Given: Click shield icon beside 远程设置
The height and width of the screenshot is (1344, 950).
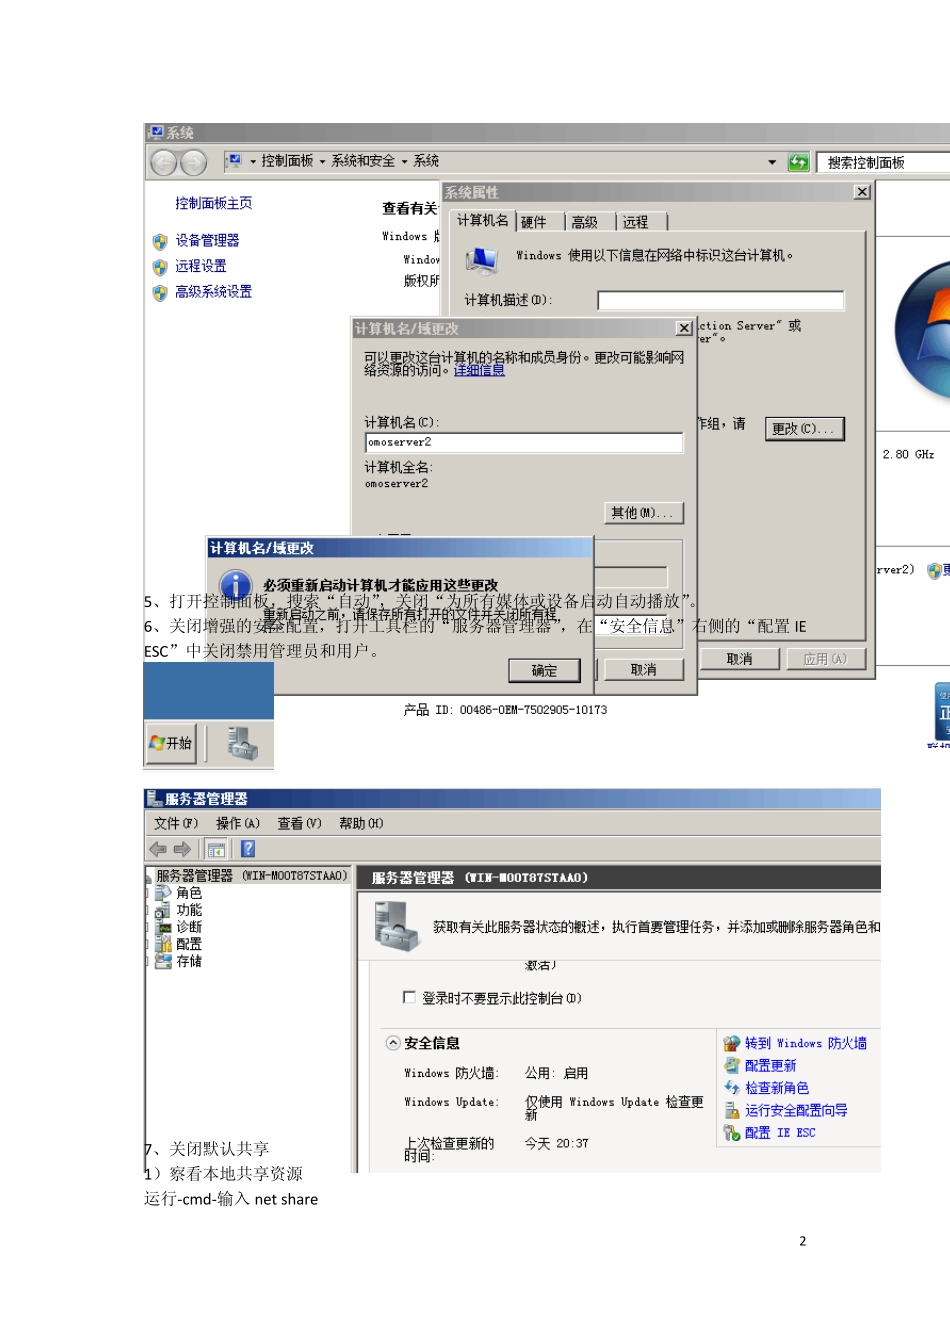Looking at the screenshot, I should pyautogui.click(x=160, y=267).
